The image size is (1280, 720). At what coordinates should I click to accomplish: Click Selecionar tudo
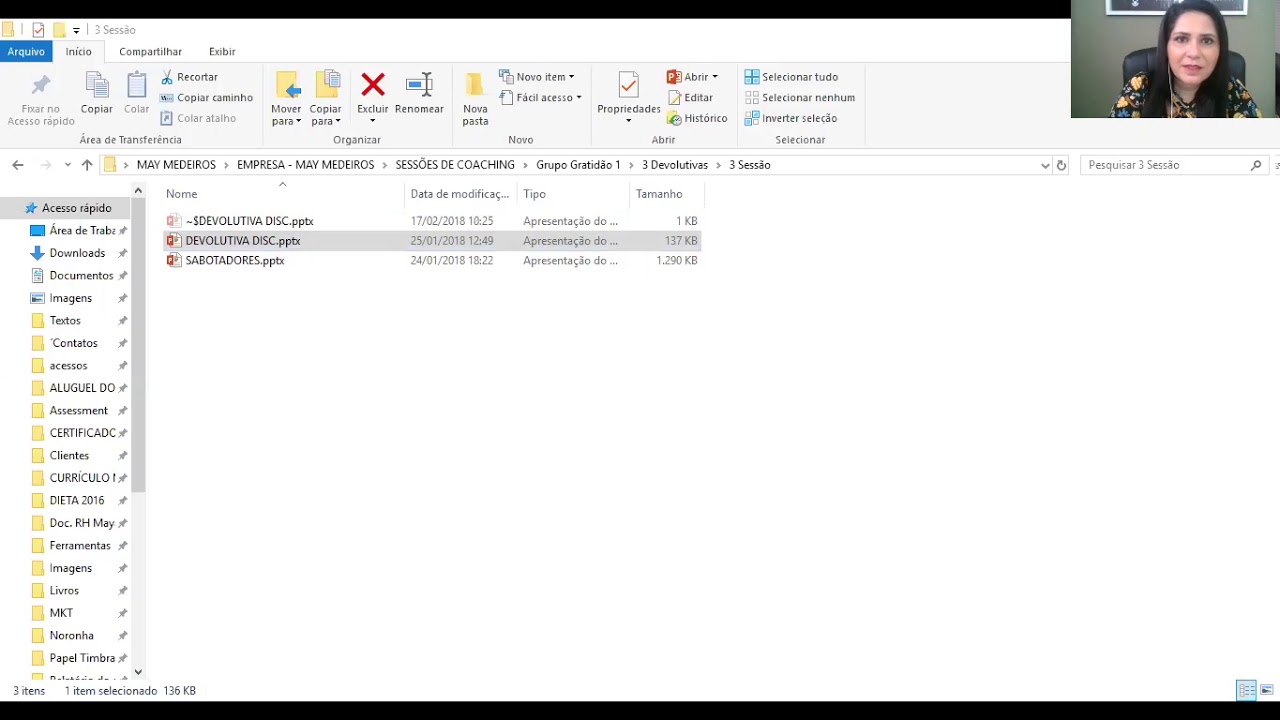[x=791, y=77]
